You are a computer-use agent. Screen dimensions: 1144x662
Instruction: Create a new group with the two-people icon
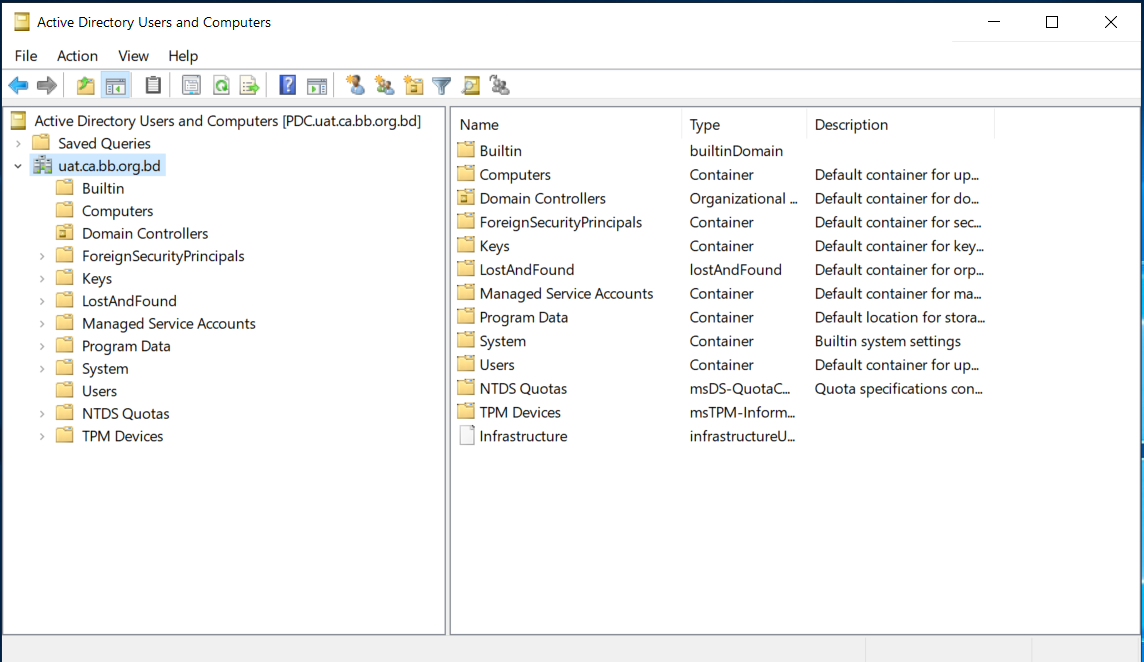(x=384, y=85)
